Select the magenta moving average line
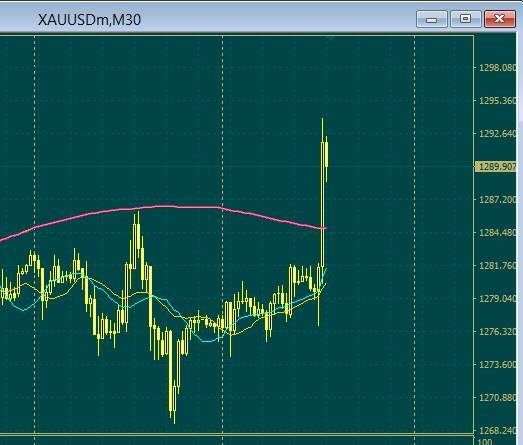 pos(167,206)
